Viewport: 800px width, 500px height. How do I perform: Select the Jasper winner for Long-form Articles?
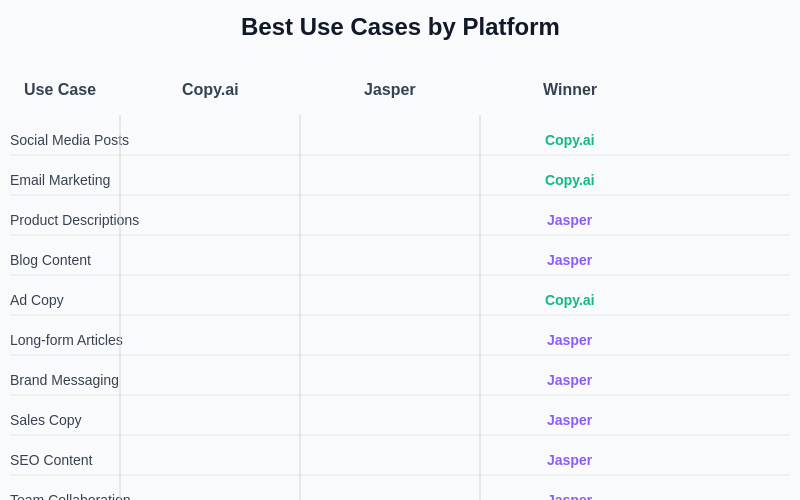[x=569, y=340]
